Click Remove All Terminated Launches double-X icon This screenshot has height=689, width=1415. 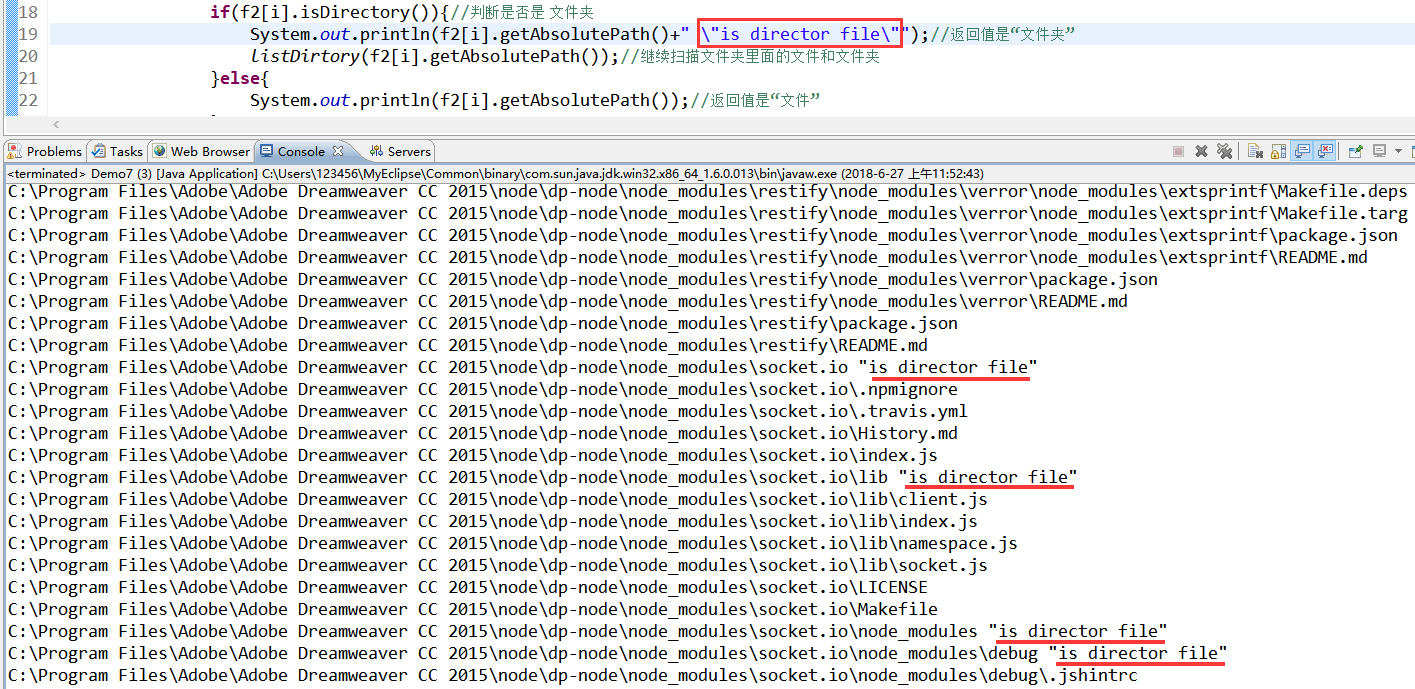click(1224, 151)
